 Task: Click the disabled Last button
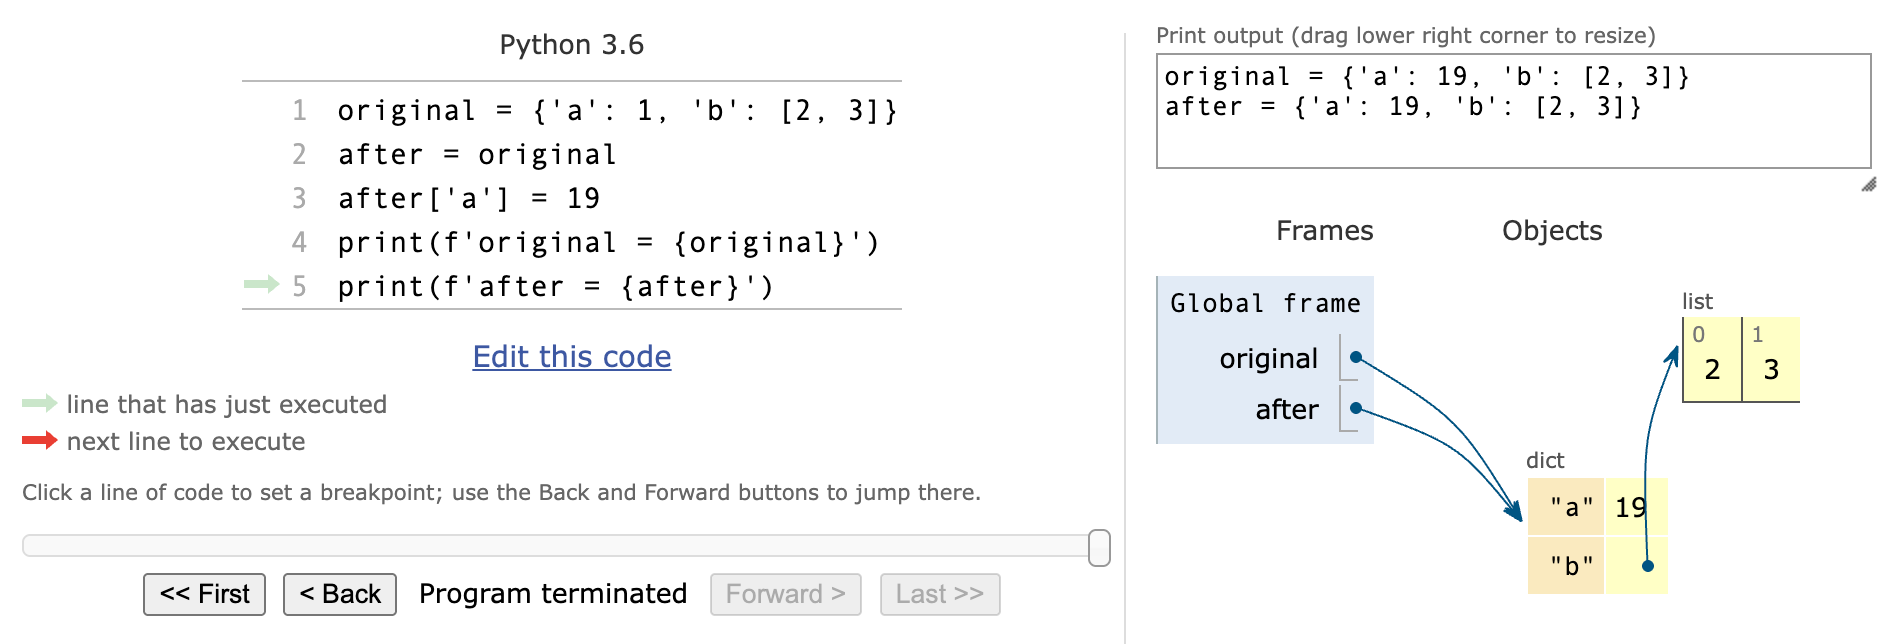tap(940, 594)
